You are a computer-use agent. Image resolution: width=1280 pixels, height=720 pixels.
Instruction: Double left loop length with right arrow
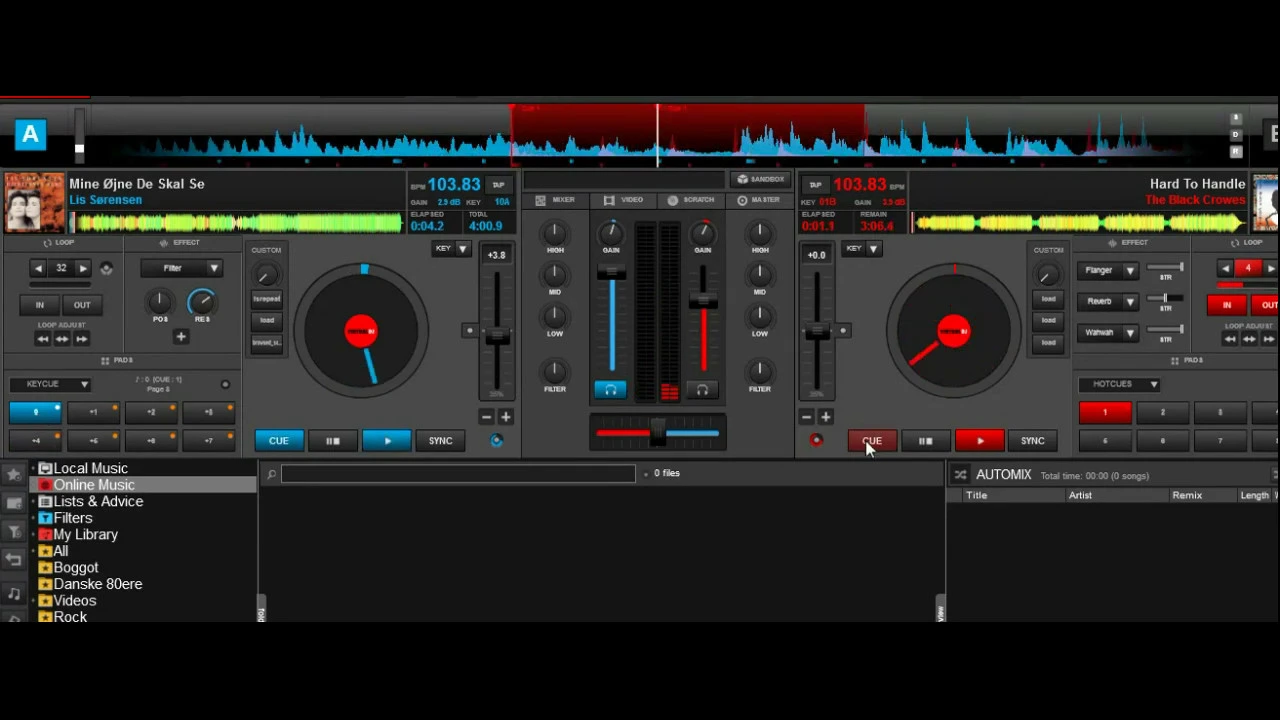83,268
